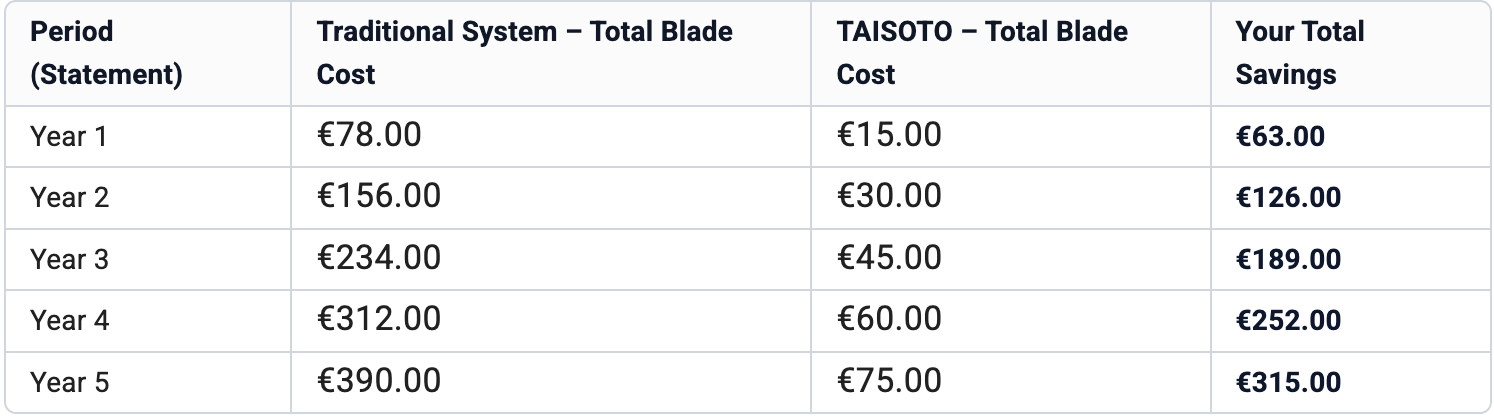Image resolution: width=1494 pixels, height=420 pixels.
Task: Select the €234.00 cell
Action: [x=378, y=258]
